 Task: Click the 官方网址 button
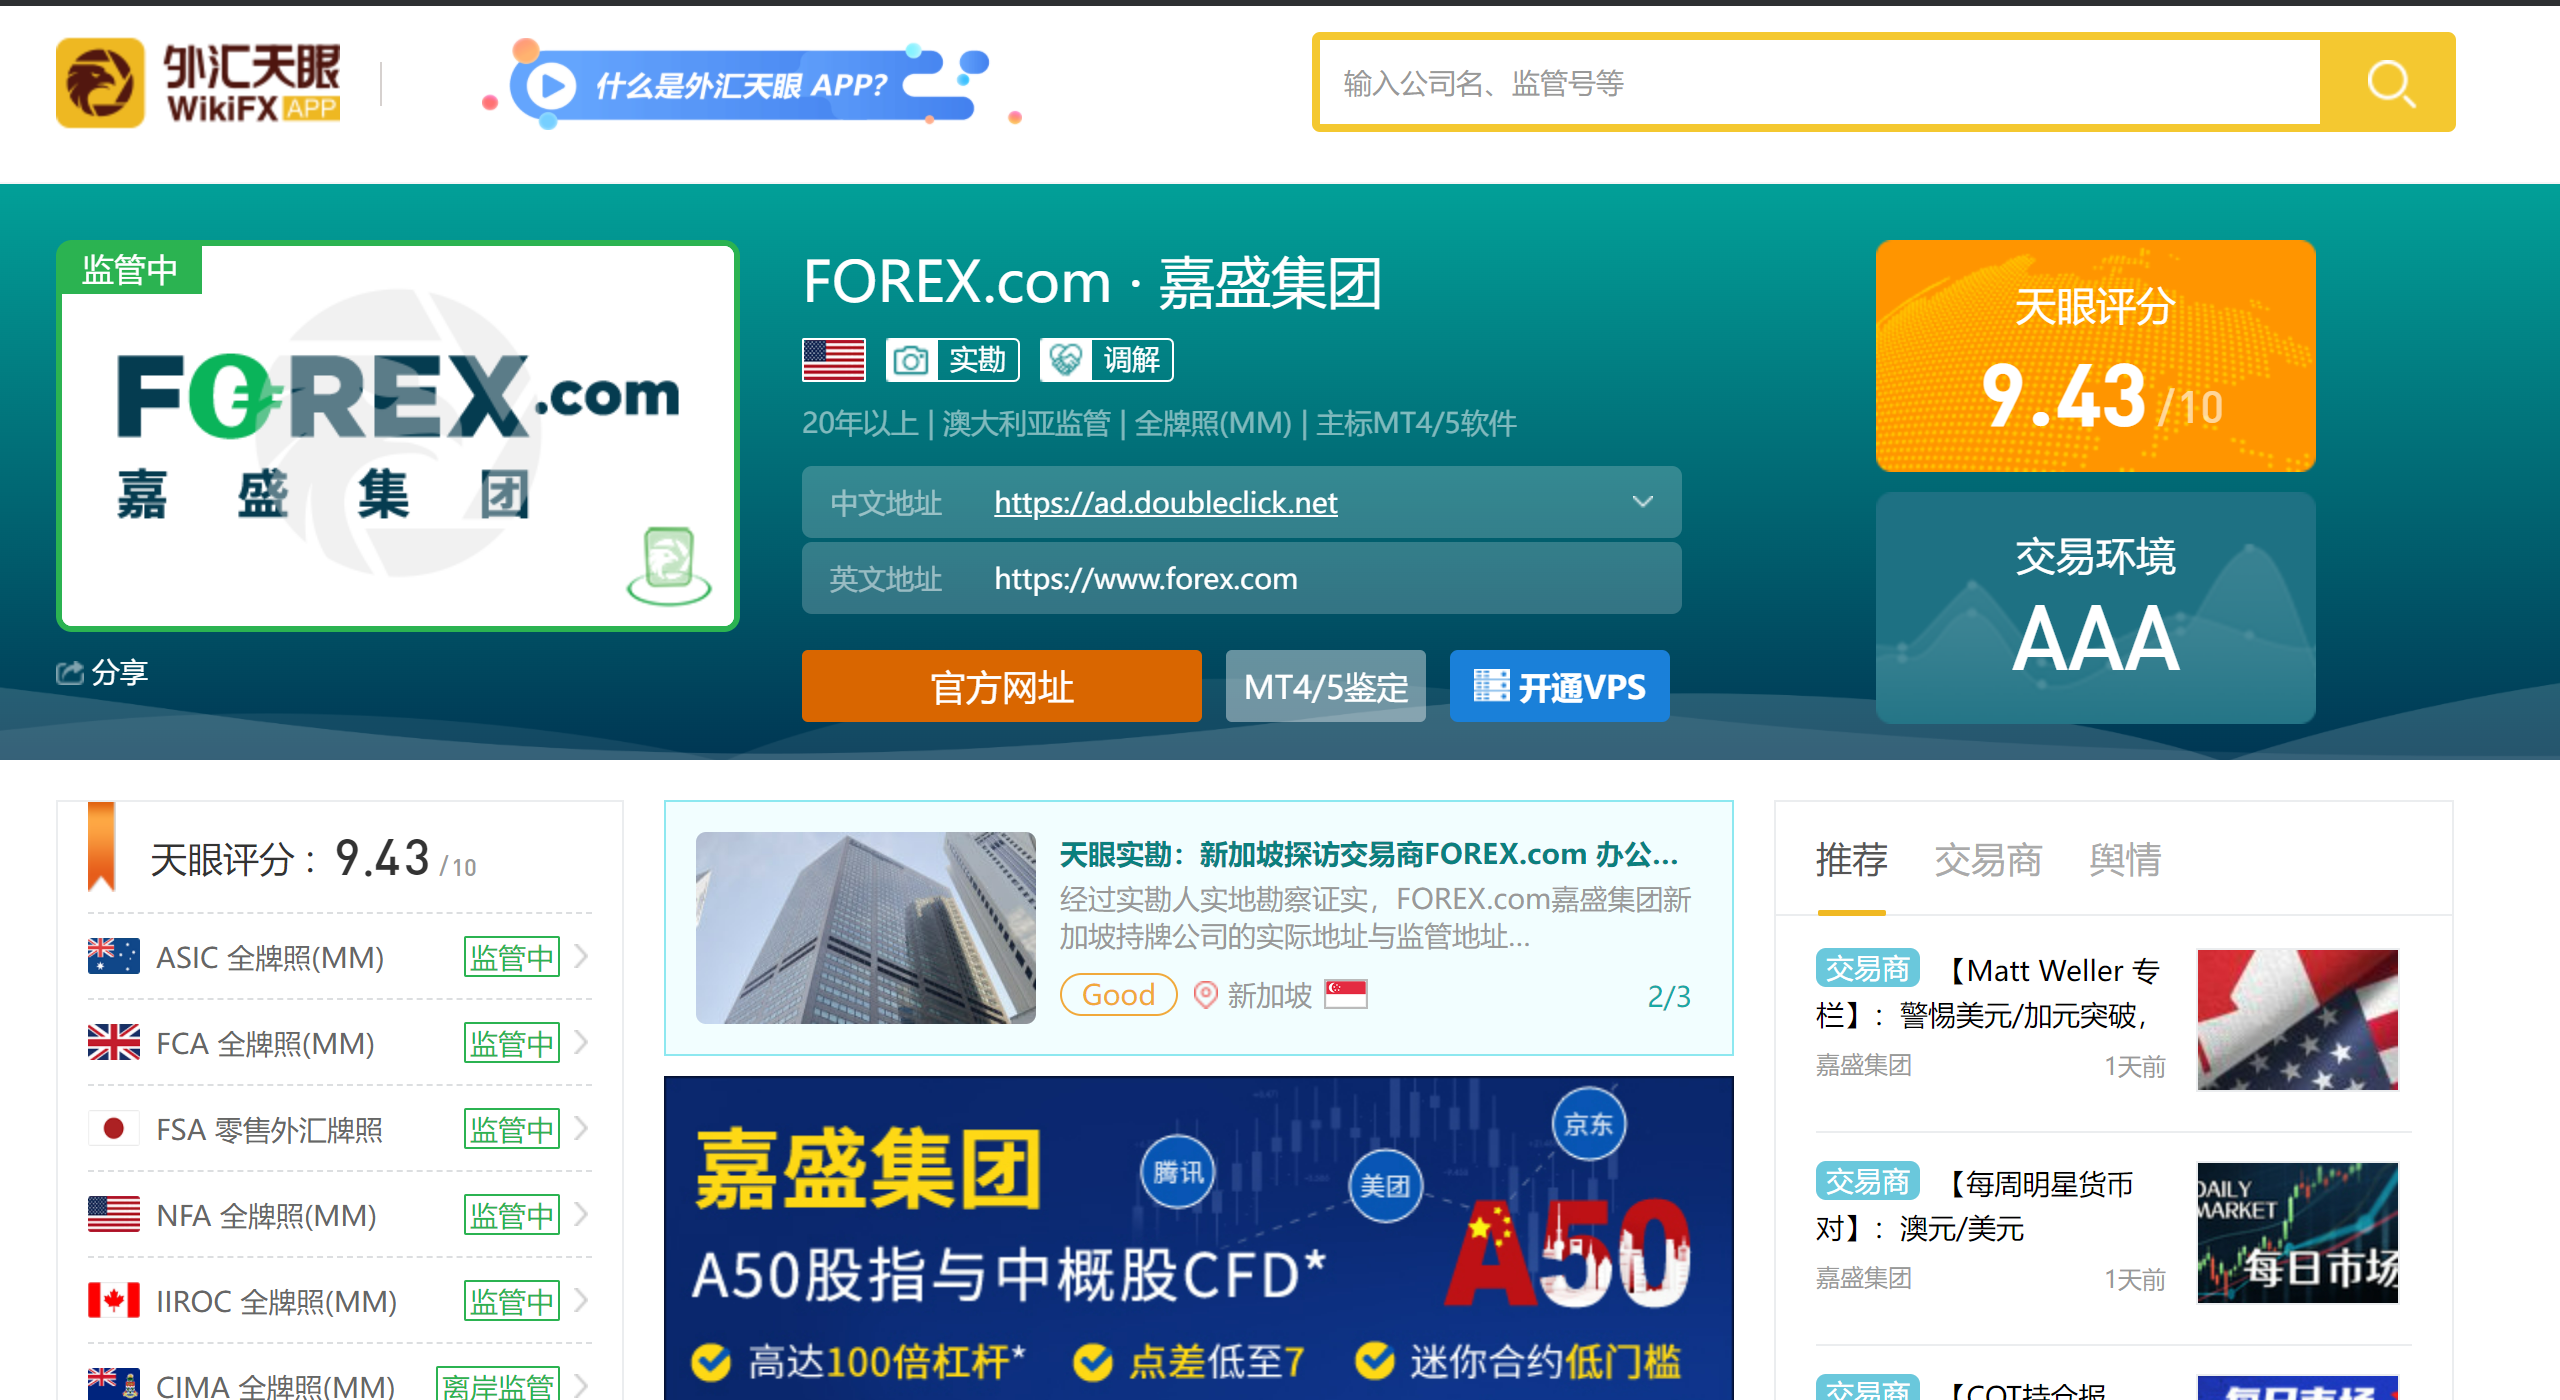point(1002,686)
